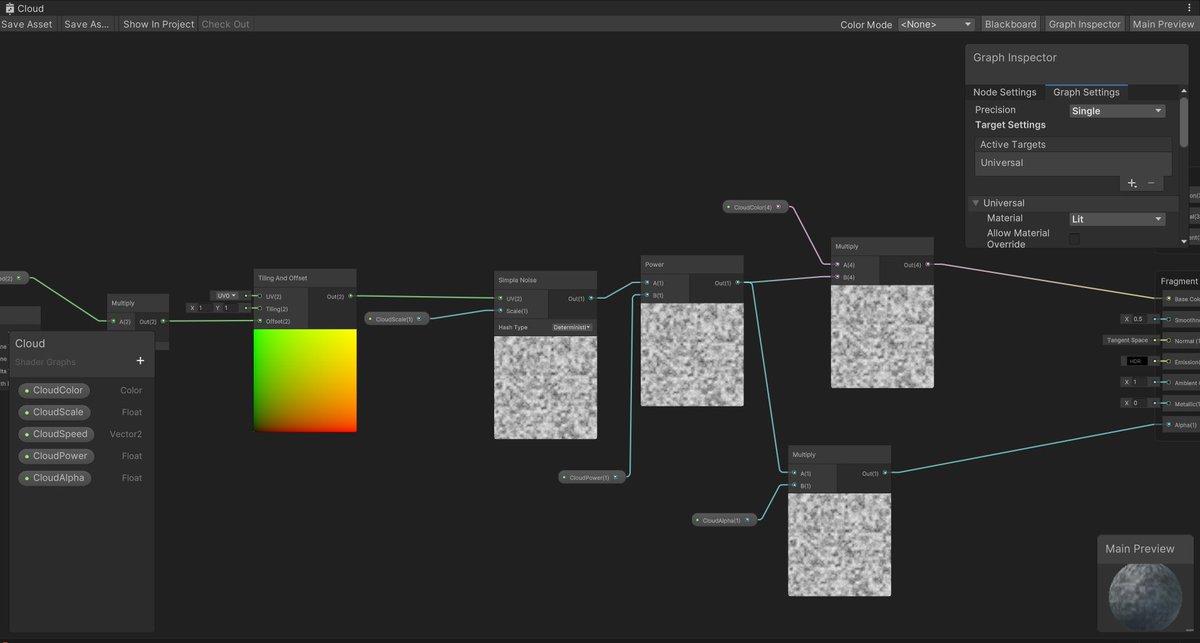The height and width of the screenshot is (643, 1200).
Task: Click the CloudColor(4) property node
Action: (x=756, y=207)
